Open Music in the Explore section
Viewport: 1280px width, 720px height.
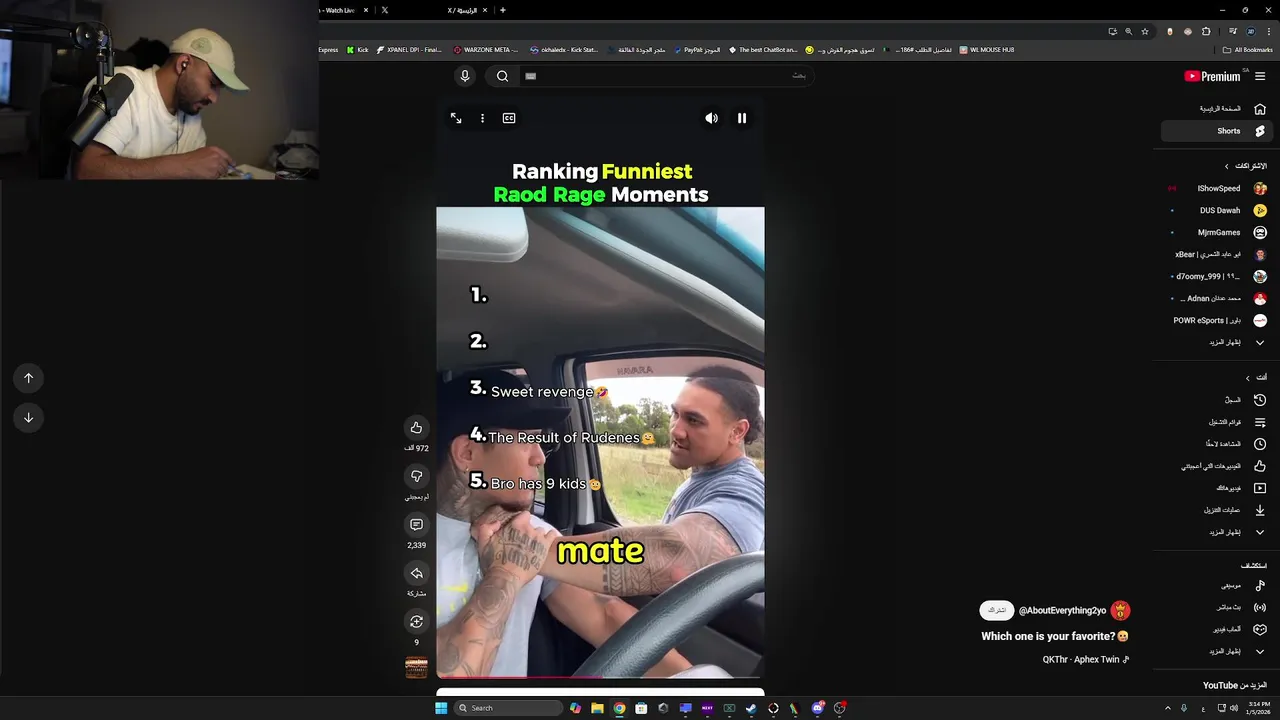(x=1216, y=586)
